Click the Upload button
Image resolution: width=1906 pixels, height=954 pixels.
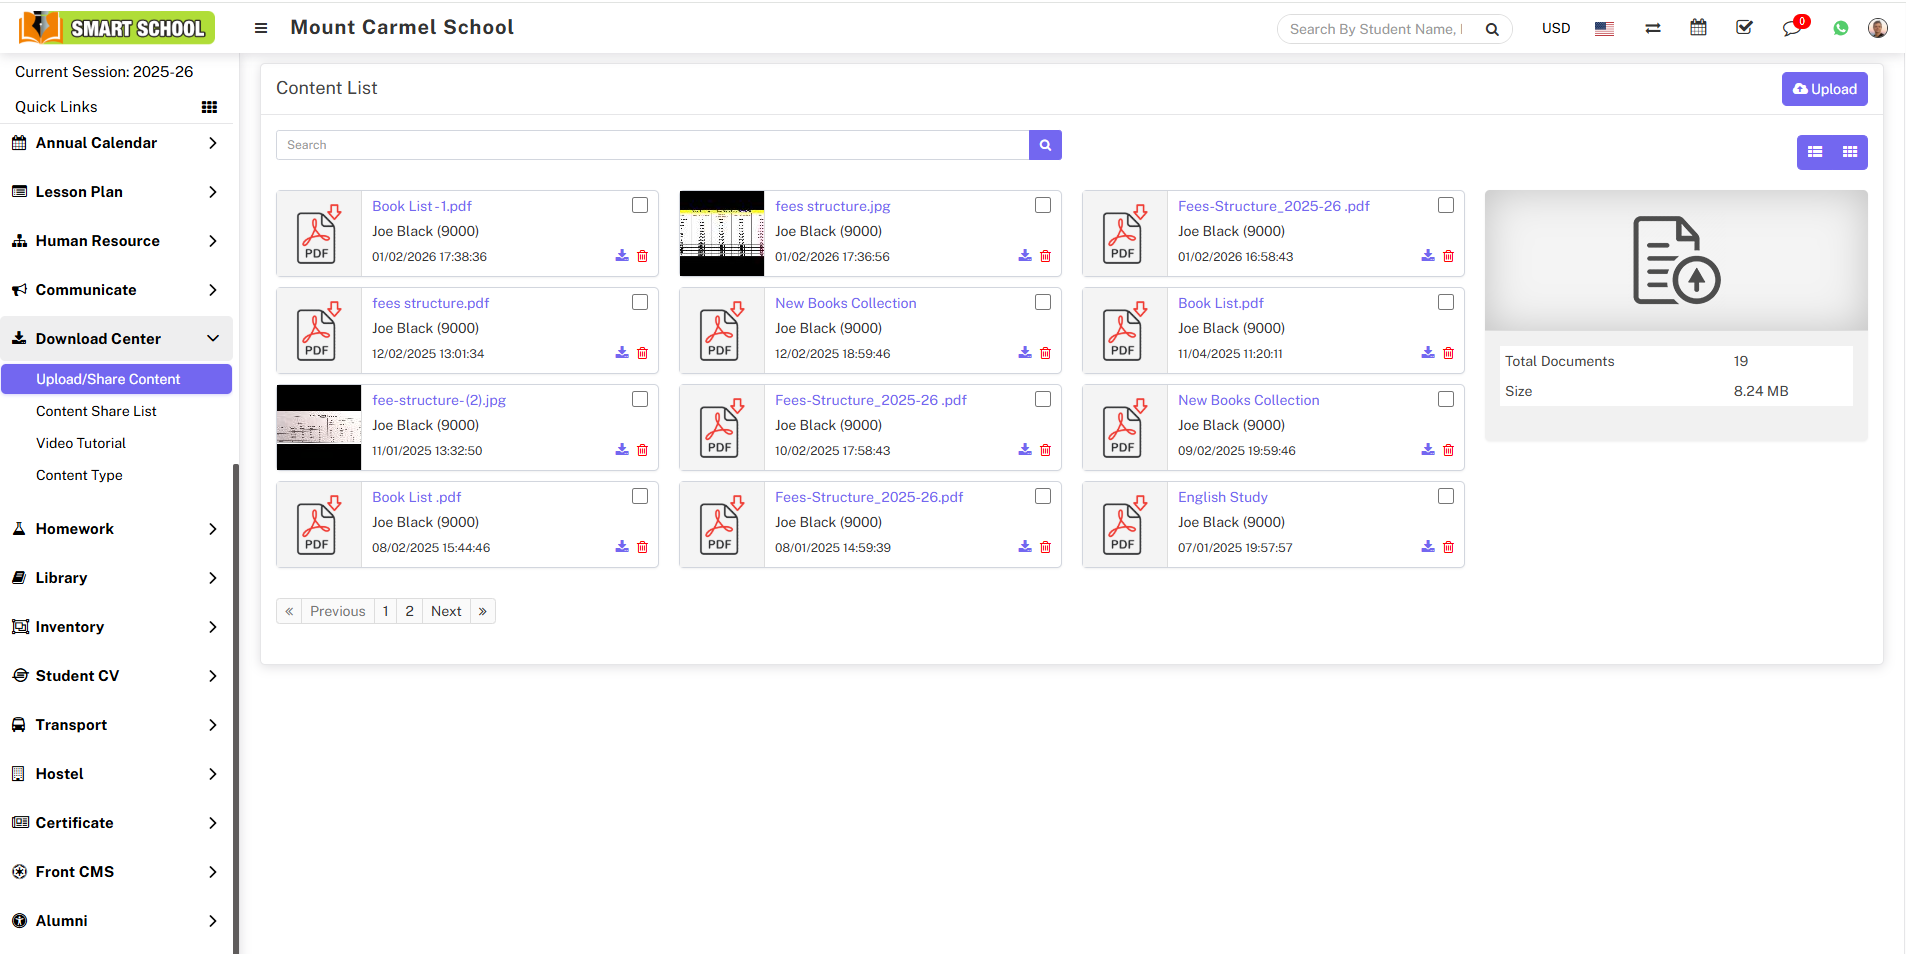1824,89
